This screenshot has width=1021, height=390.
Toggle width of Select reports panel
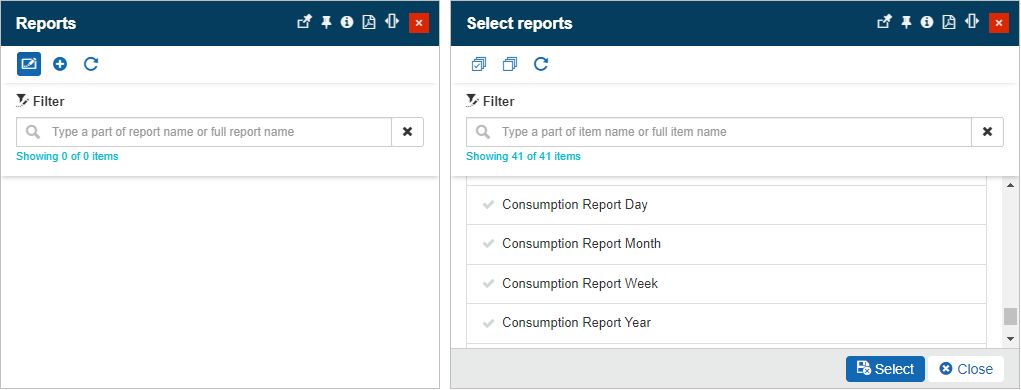point(972,21)
